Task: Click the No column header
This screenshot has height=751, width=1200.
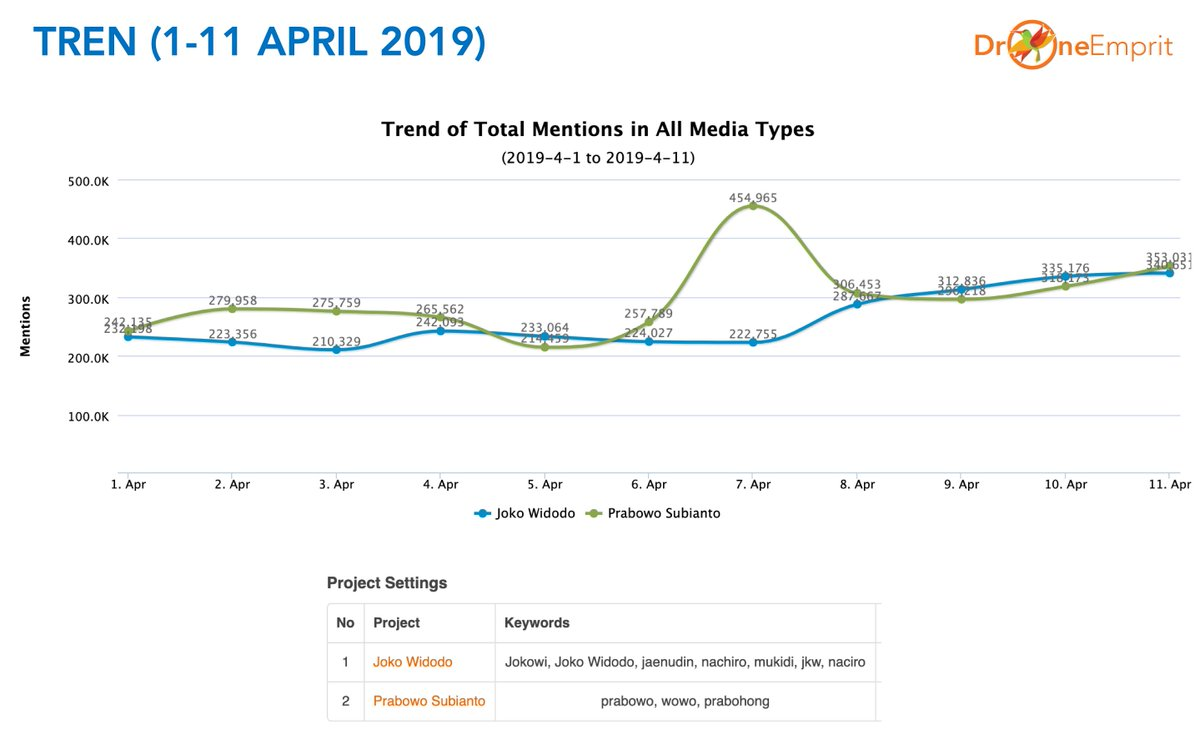Action: pos(345,623)
